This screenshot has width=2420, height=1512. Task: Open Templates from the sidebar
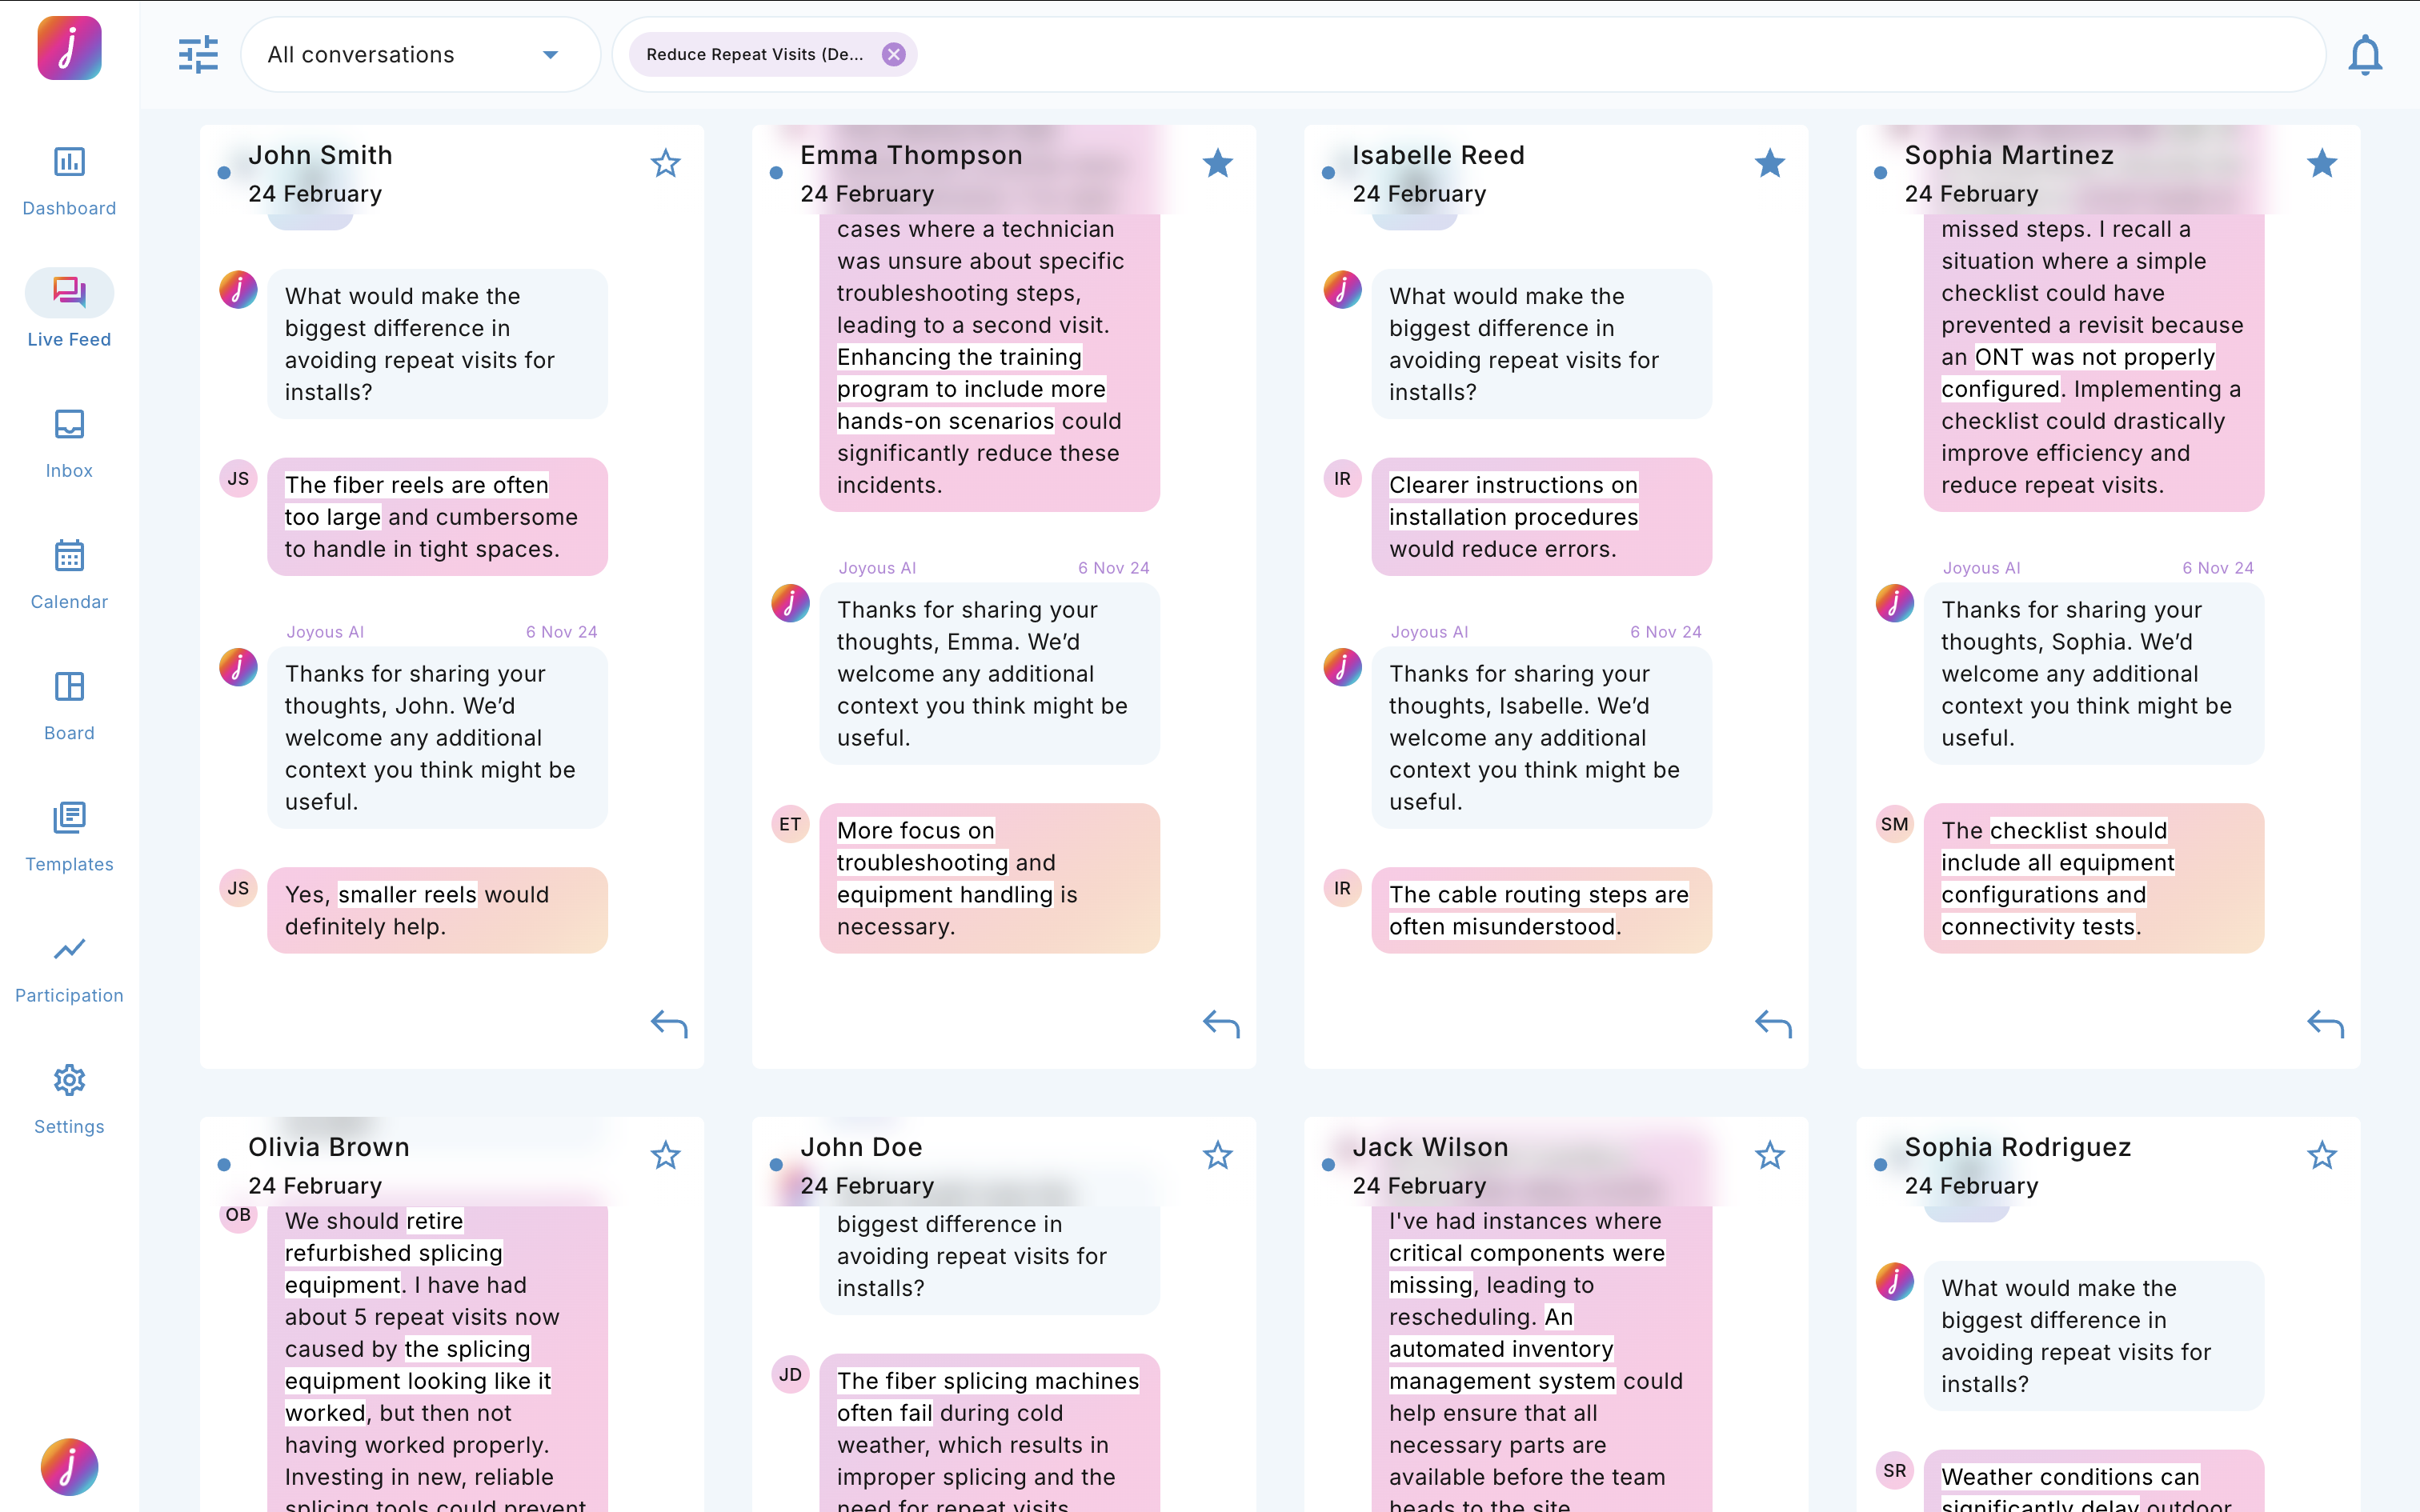(69, 837)
